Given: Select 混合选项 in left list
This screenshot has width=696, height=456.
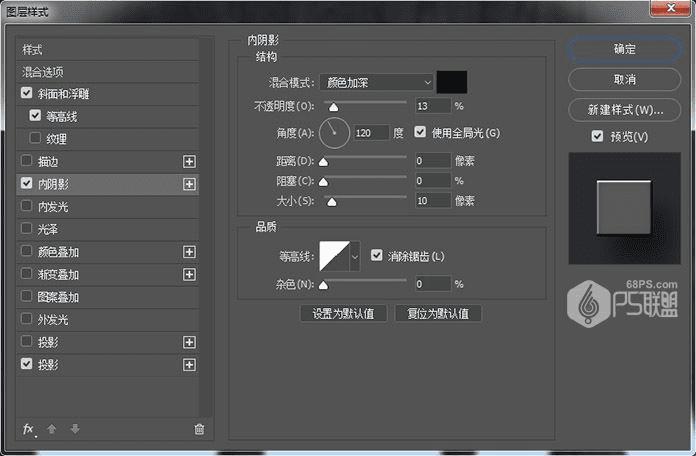Looking at the screenshot, I should tap(107, 72).
